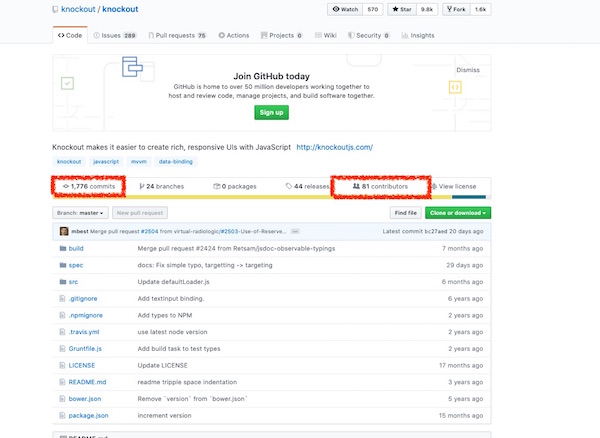Click the README.md file icon

coord(62,381)
